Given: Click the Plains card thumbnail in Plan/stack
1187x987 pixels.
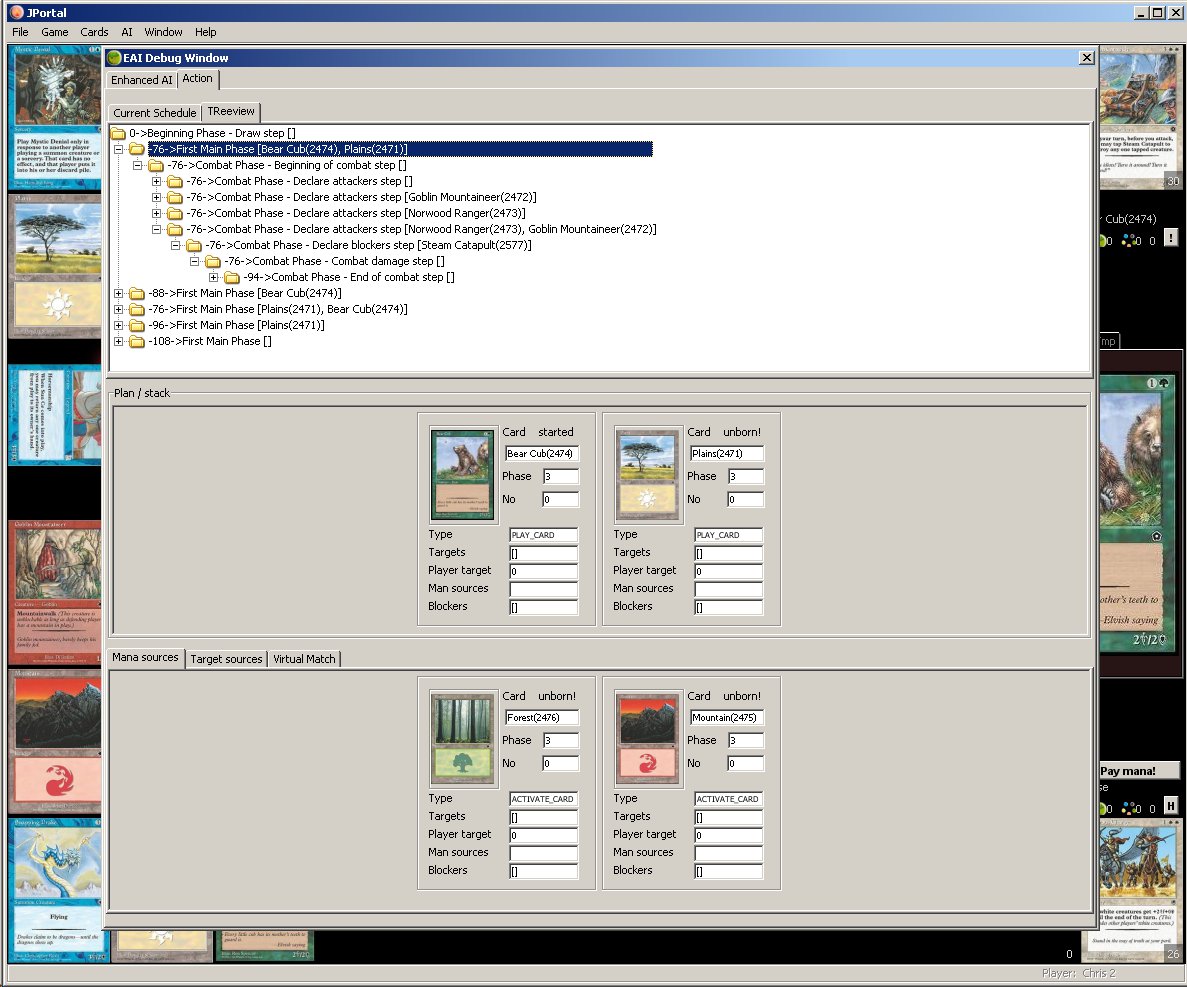Looking at the screenshot, I should (x=648, y=475).
